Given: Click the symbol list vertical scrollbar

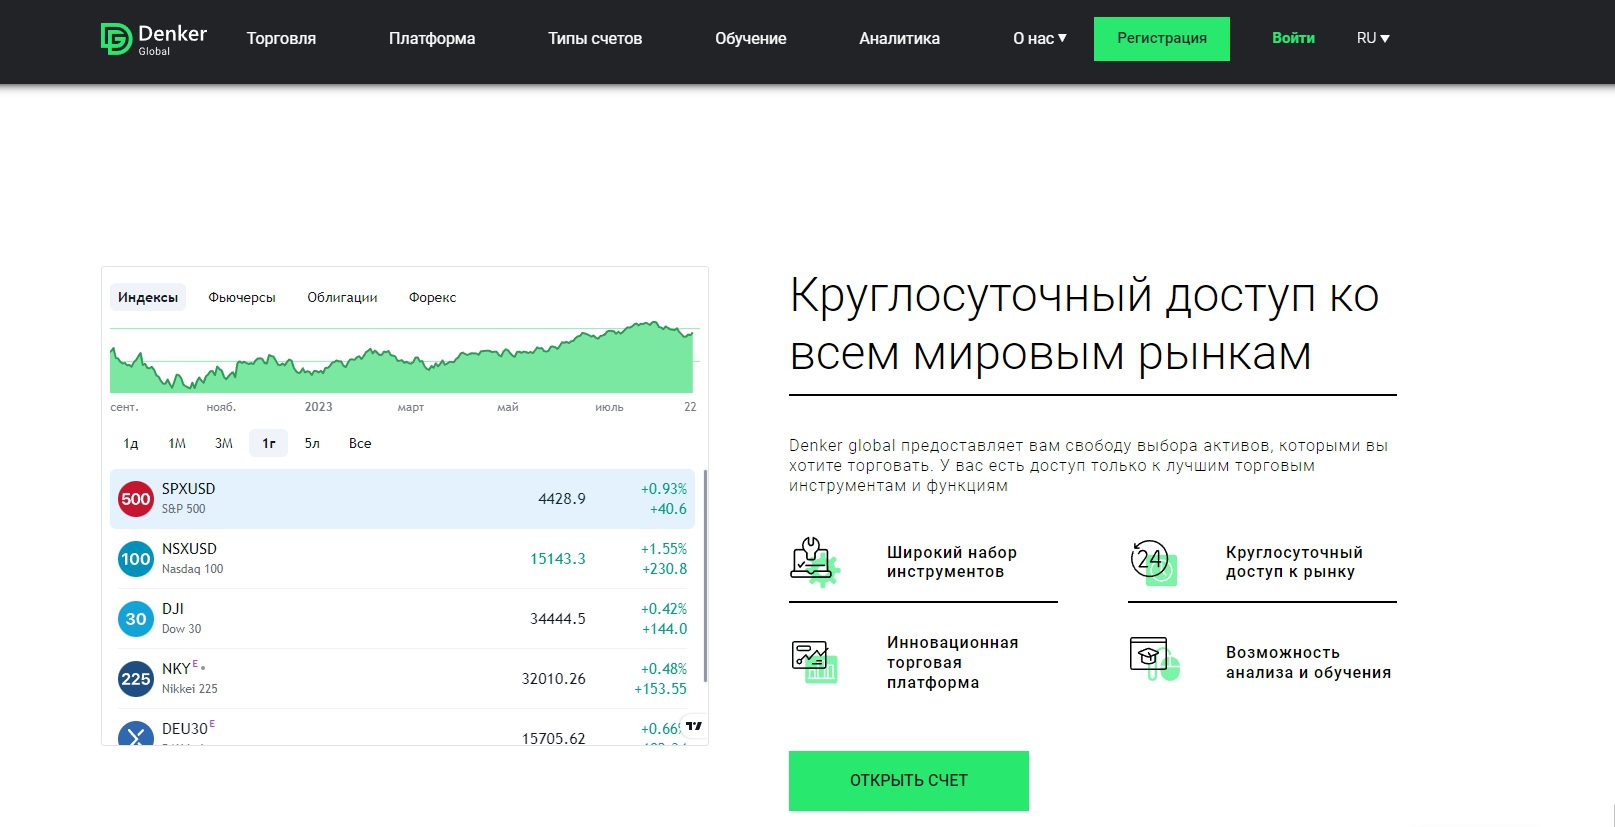Looking at the screenshot, I should (705, 575).
